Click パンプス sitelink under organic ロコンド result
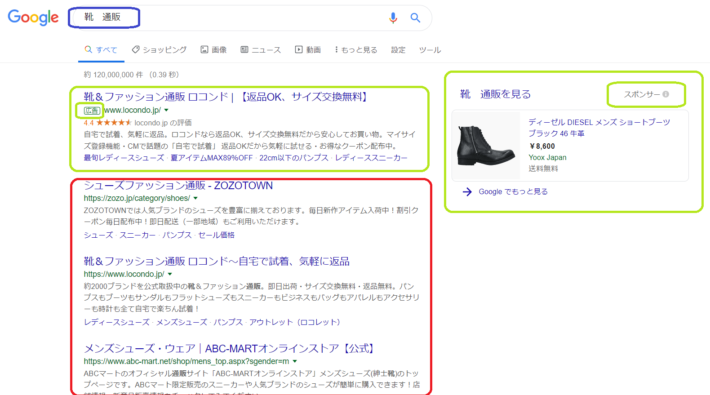Screen dimensions: 710x395 [x=228, y=322]
